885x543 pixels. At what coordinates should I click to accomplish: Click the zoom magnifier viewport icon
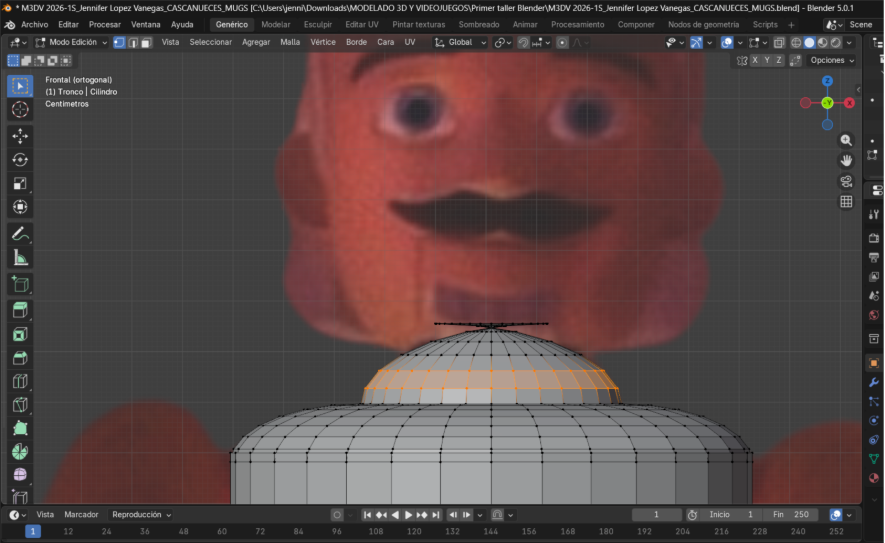(x=846, y=141)
